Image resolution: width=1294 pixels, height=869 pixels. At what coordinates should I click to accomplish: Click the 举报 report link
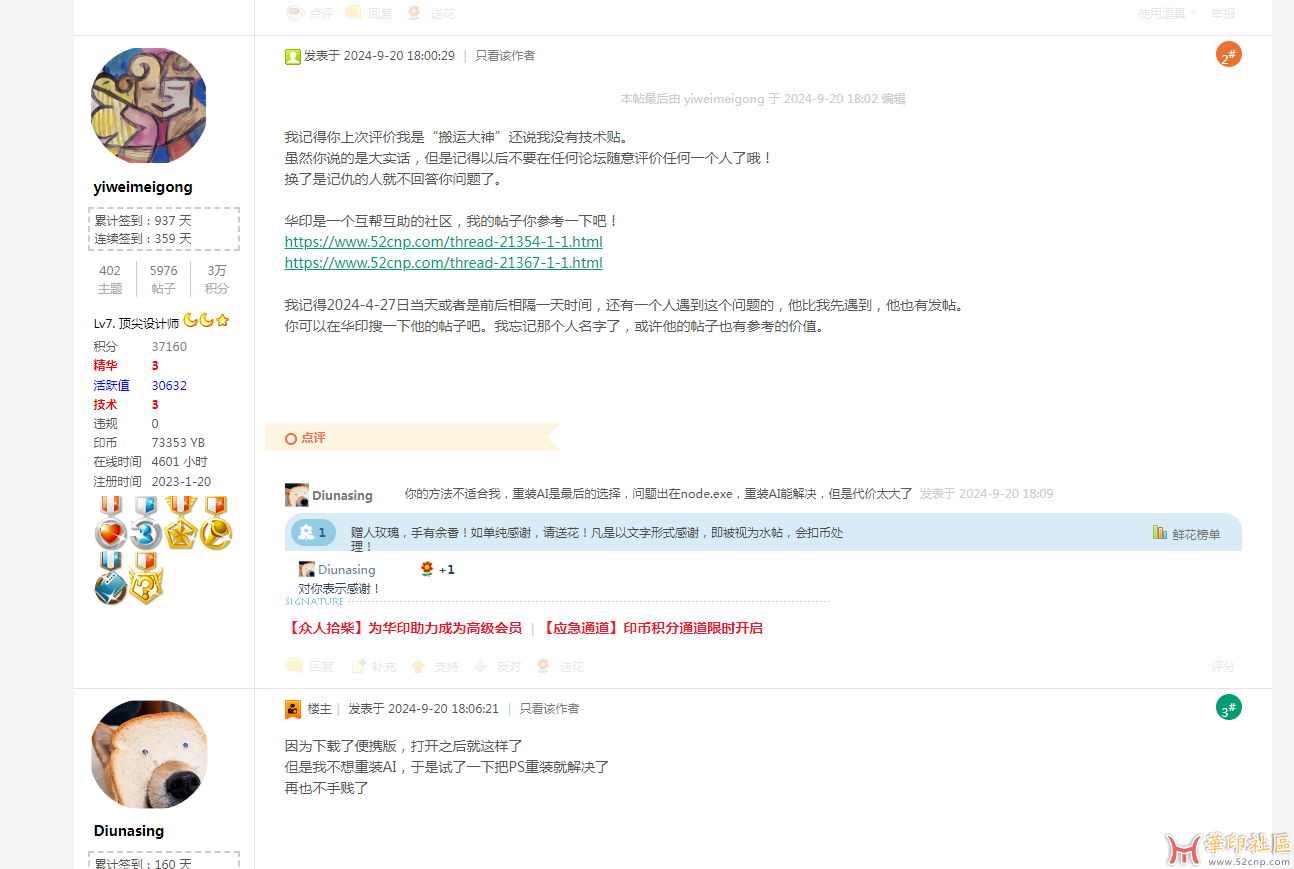(1222, 13)
